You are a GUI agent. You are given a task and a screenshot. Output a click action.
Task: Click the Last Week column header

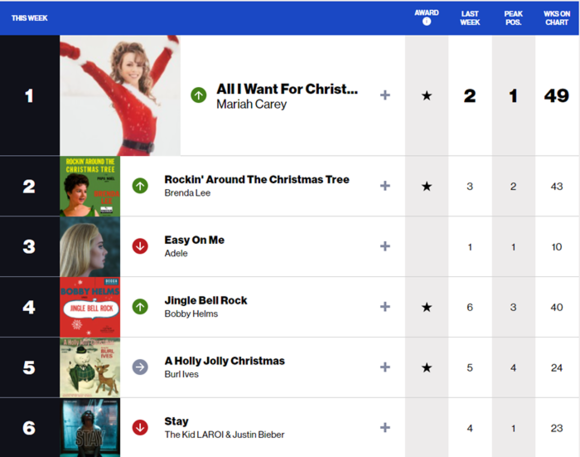(x=470, y=18)
